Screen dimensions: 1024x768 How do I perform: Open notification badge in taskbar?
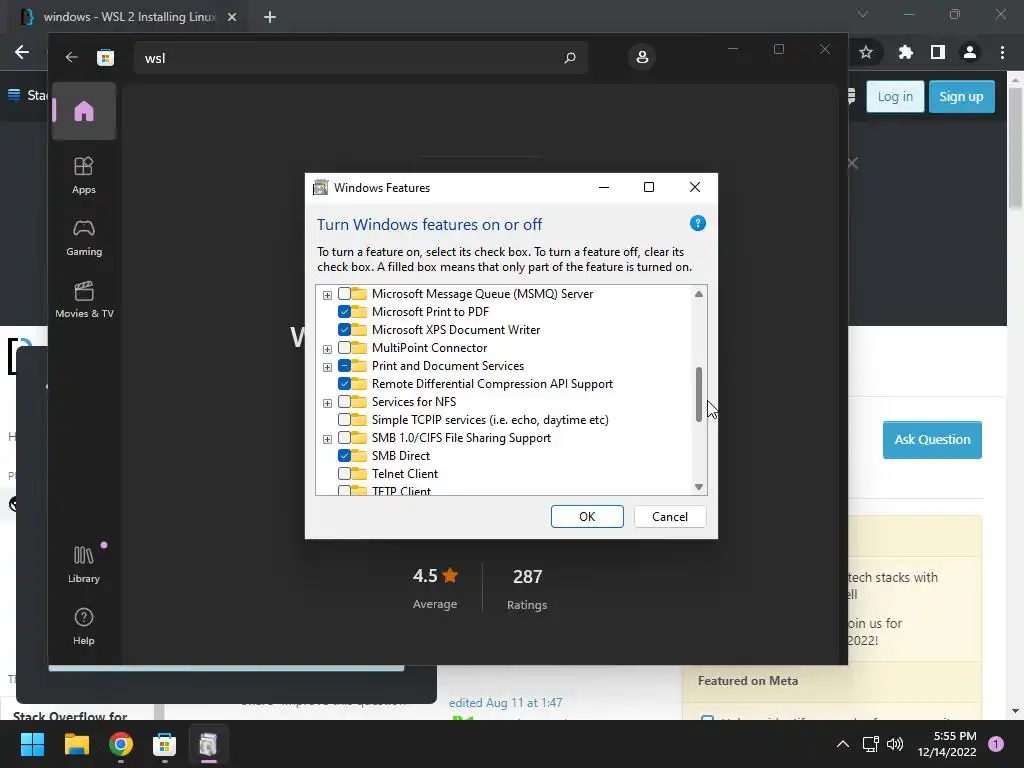[x=996, y=744]
